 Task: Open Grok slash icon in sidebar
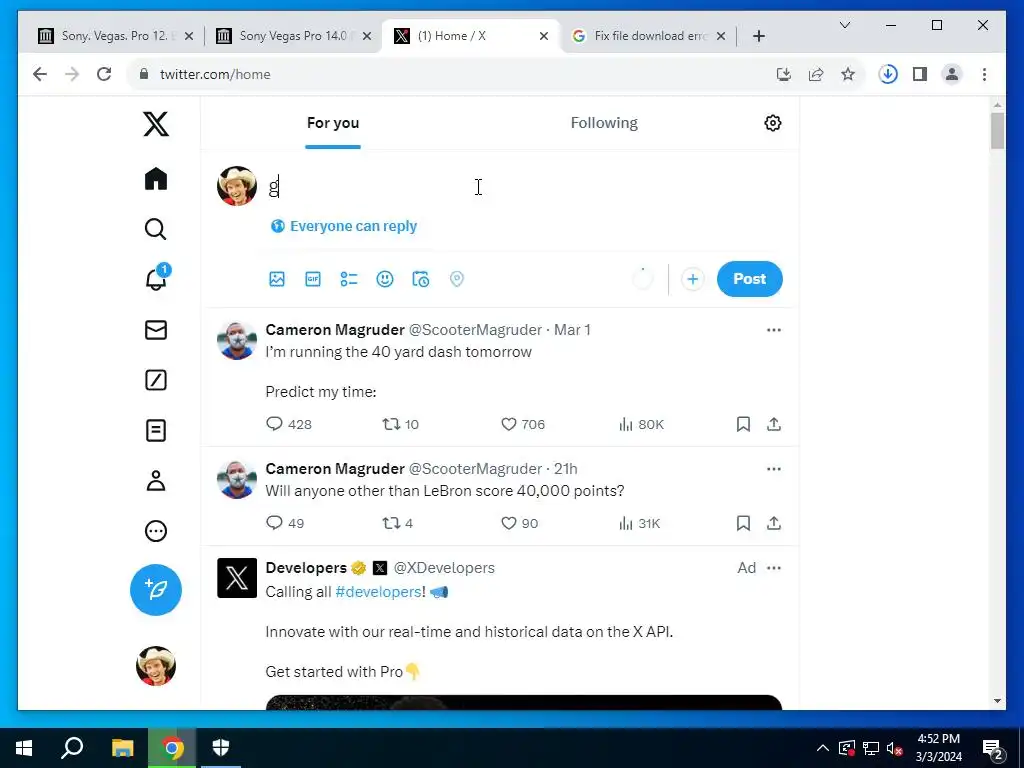155,380
